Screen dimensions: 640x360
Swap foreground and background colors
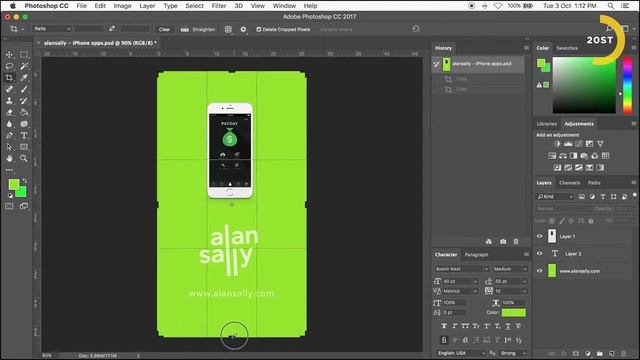coord(25,180)
